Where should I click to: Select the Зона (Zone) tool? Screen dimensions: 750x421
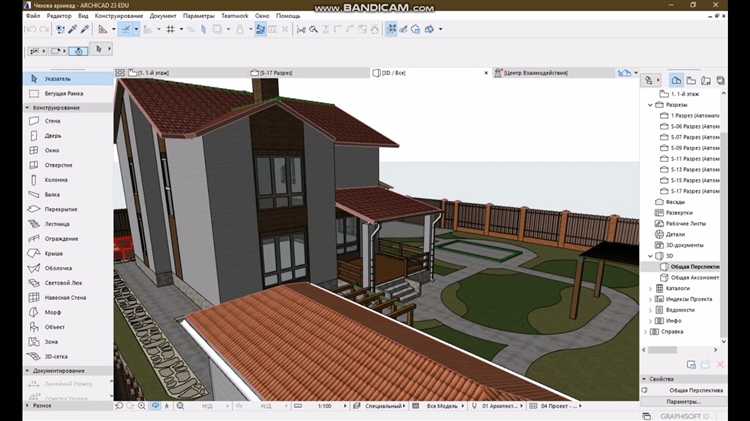[x=68, y=342]
